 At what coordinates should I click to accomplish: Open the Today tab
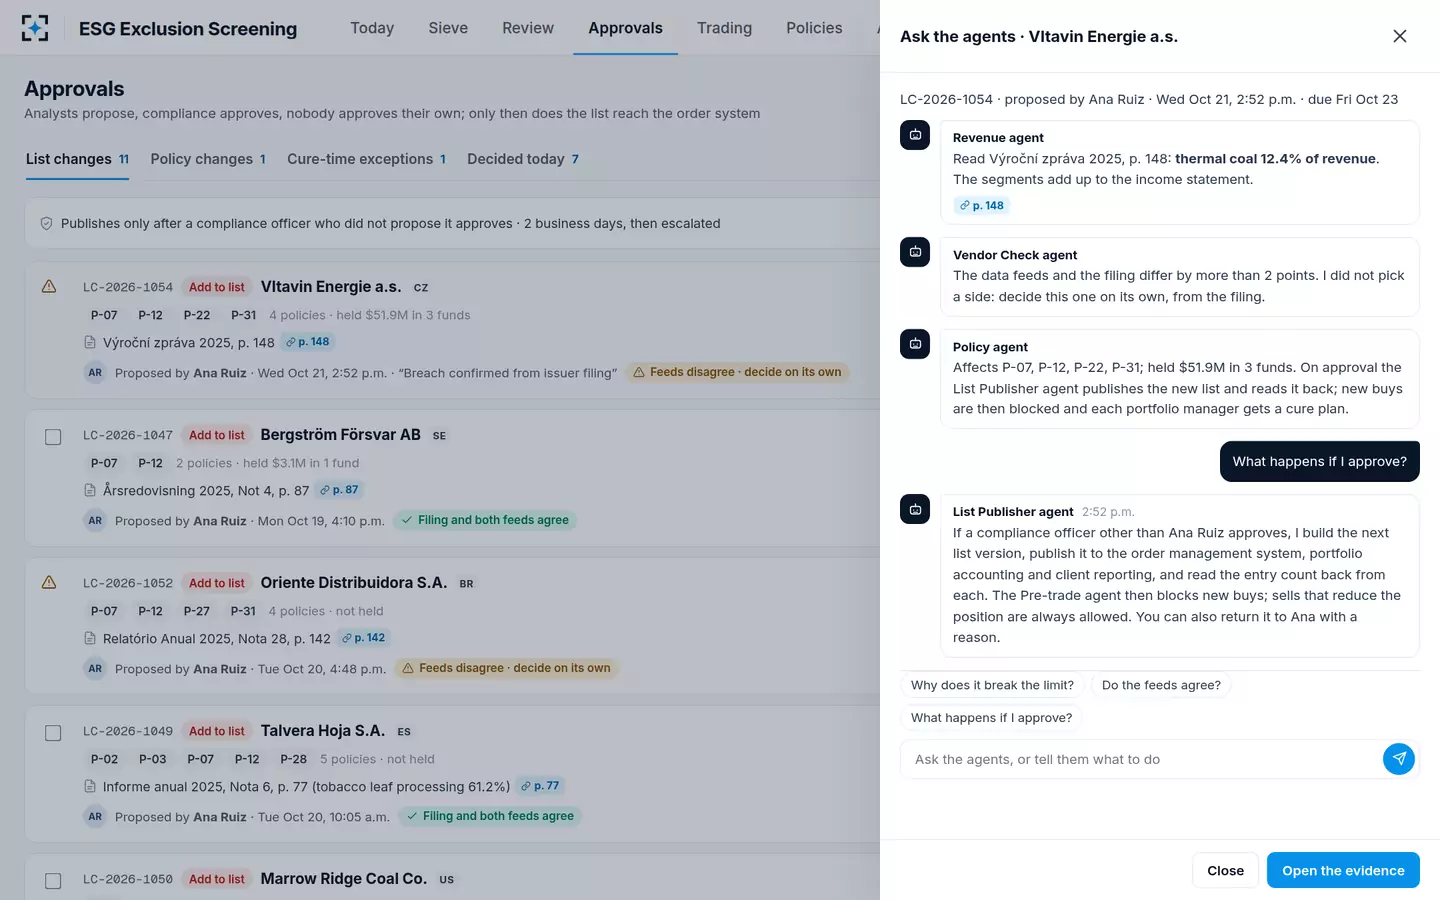[x=372, y=28]
